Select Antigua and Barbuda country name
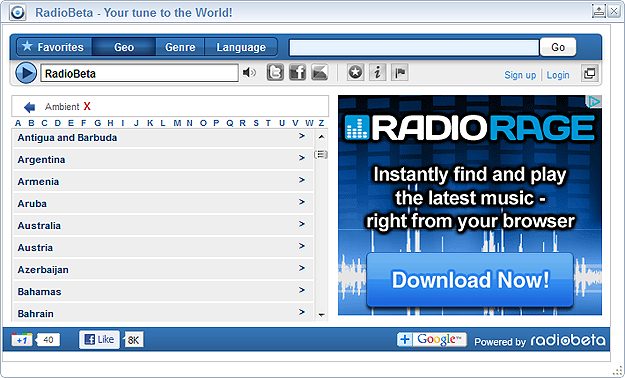 tap(67, 138)
